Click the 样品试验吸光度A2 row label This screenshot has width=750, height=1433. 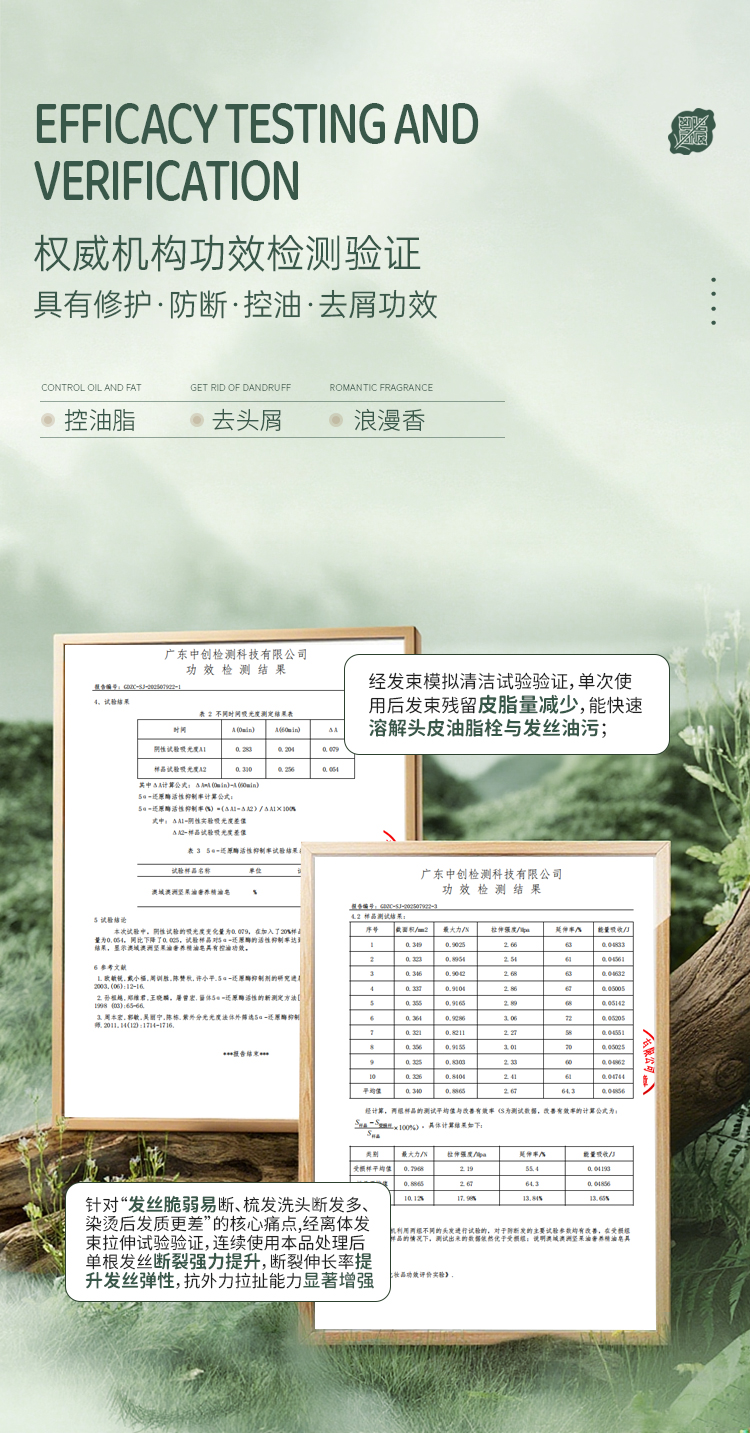pyautogui.click(x=178, y=769)
